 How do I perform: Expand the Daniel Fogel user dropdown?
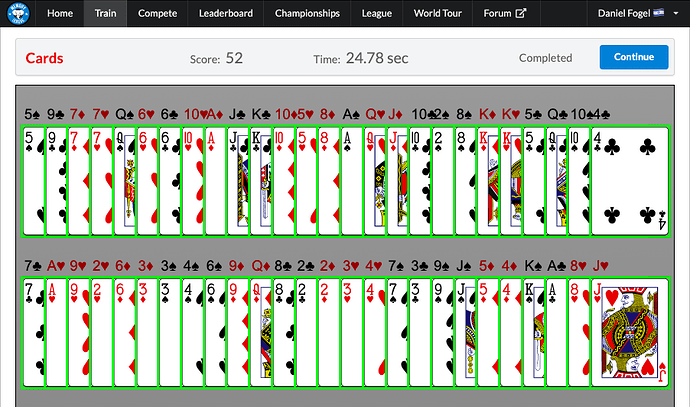[637, 13]
